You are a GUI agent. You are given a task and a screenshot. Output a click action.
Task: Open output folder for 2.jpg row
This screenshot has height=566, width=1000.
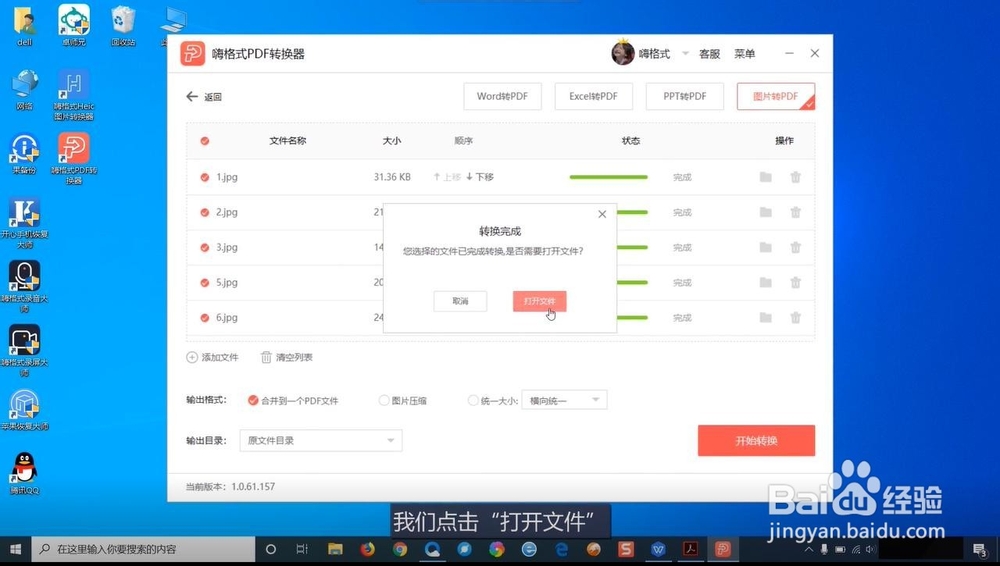tap(765, 212)
